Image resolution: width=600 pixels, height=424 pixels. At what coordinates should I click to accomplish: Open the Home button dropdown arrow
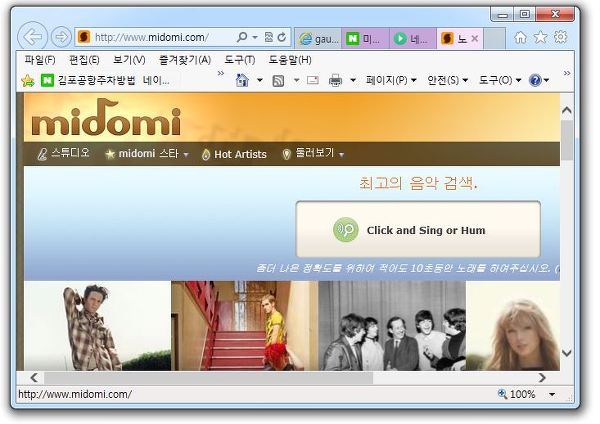[x=260, y=80]
